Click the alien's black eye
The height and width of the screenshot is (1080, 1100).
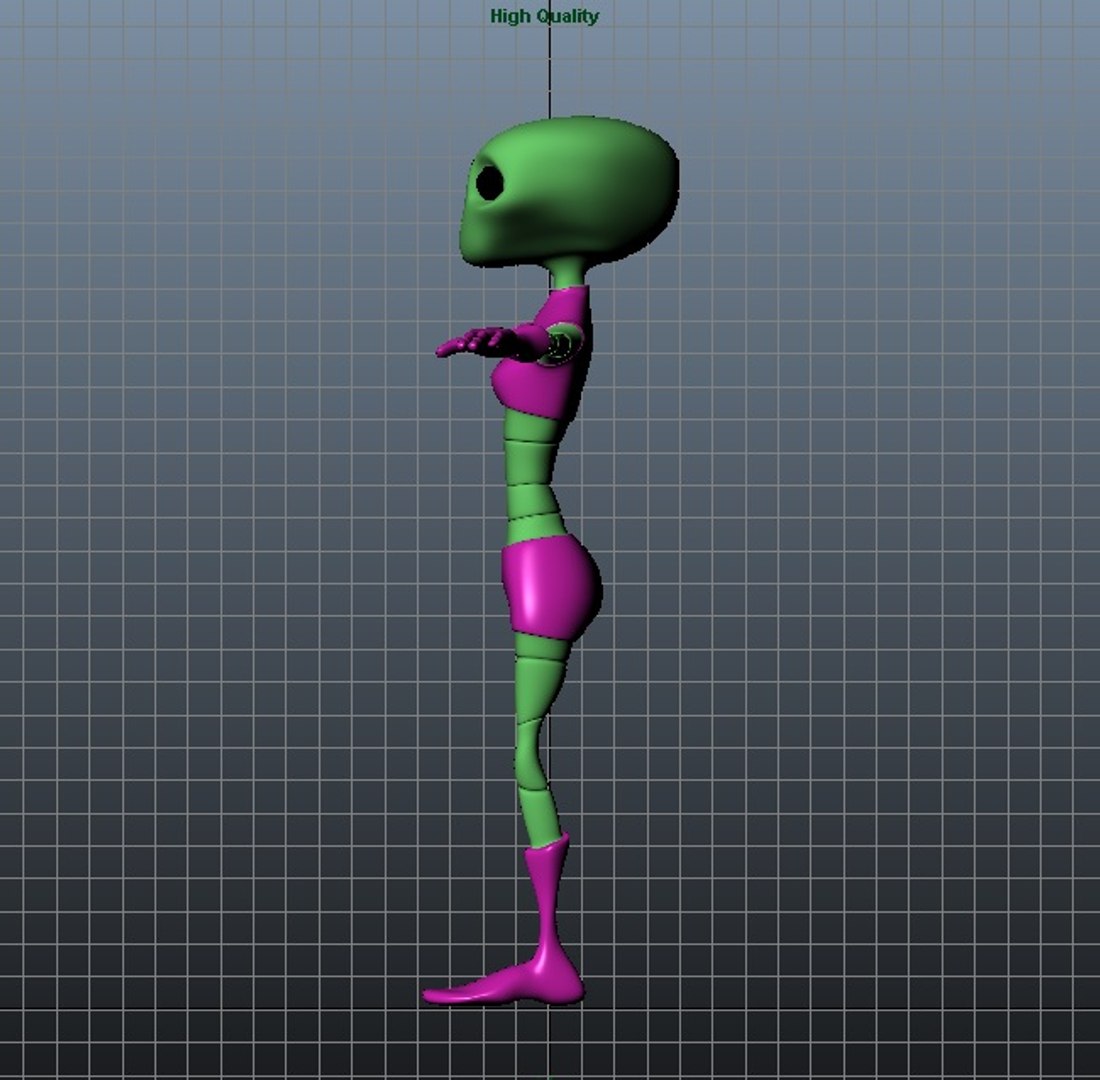pyautogui.click(x=489, y=183)
